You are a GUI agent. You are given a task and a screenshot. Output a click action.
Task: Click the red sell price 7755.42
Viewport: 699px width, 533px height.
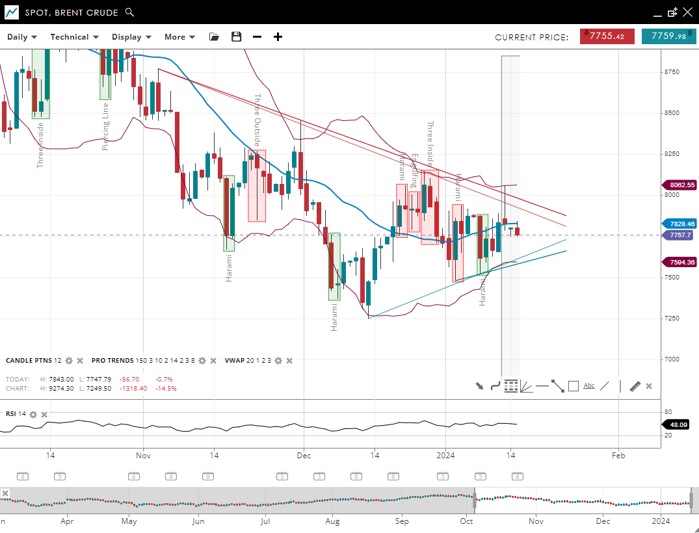606,37
